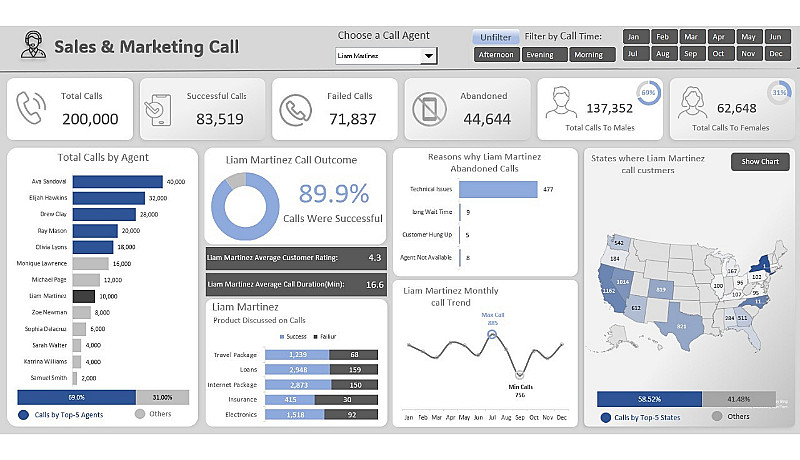Click the Loans 159 failure bar segment
Screen dimensions: 800x460
354,370
